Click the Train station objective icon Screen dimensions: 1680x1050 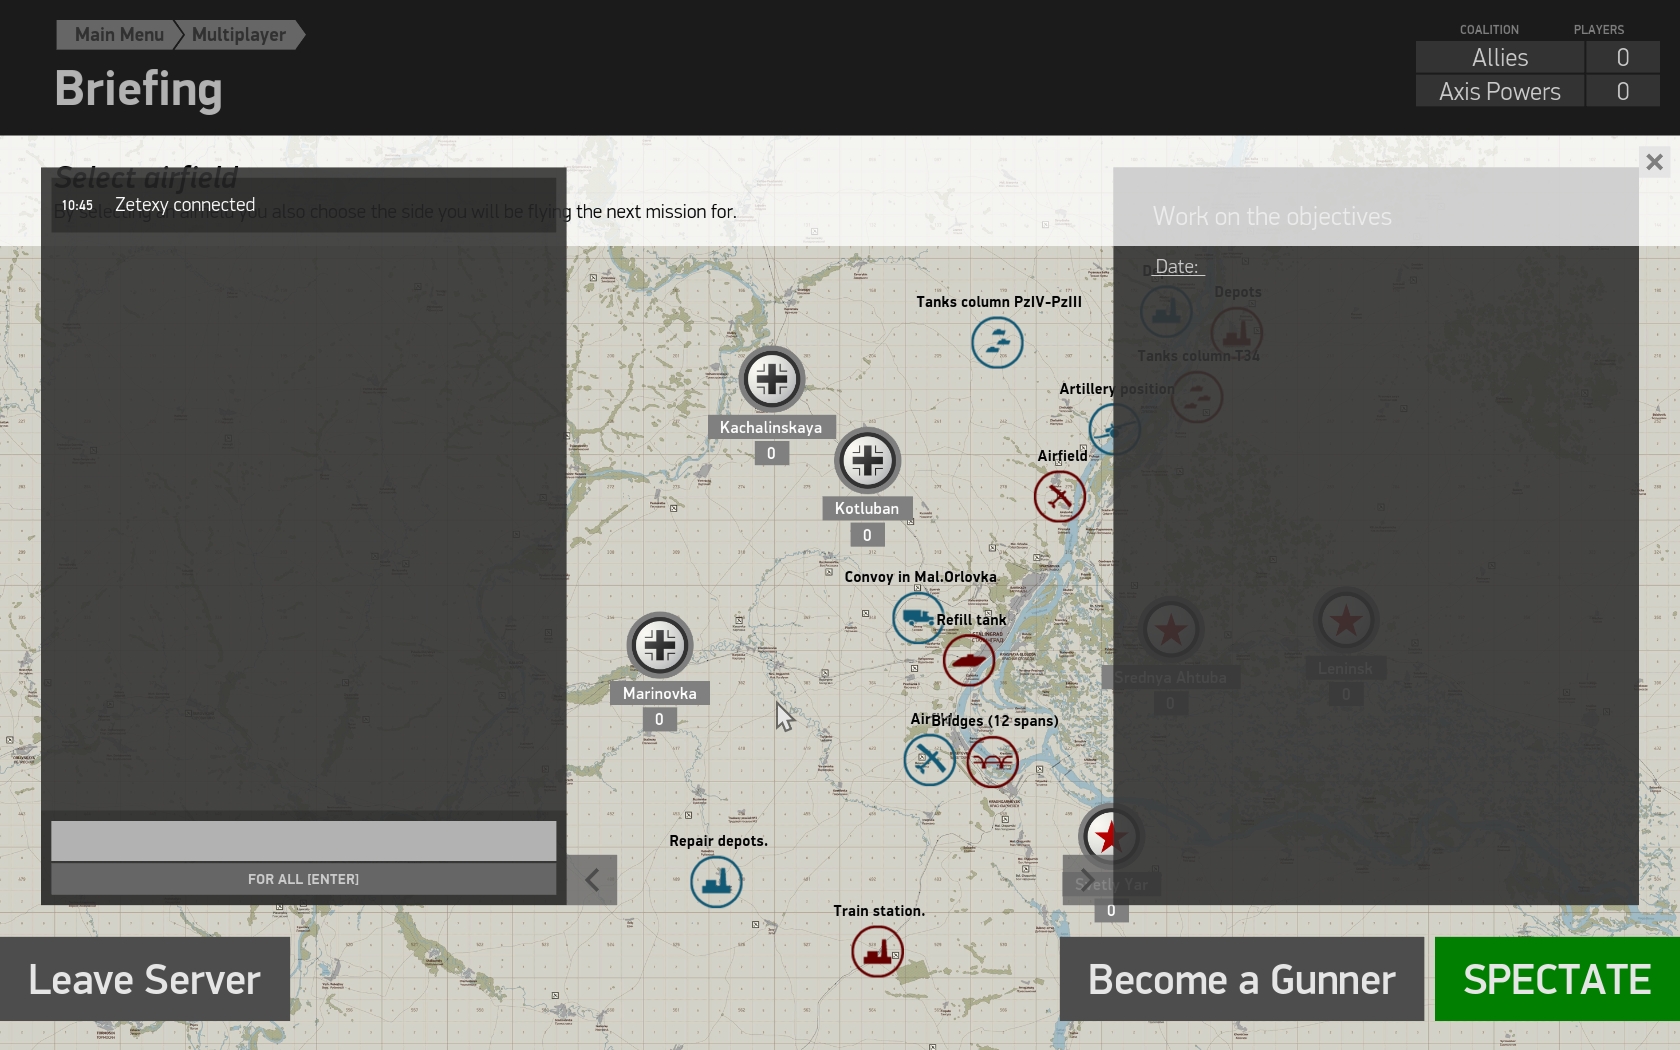tap(877, 951)
